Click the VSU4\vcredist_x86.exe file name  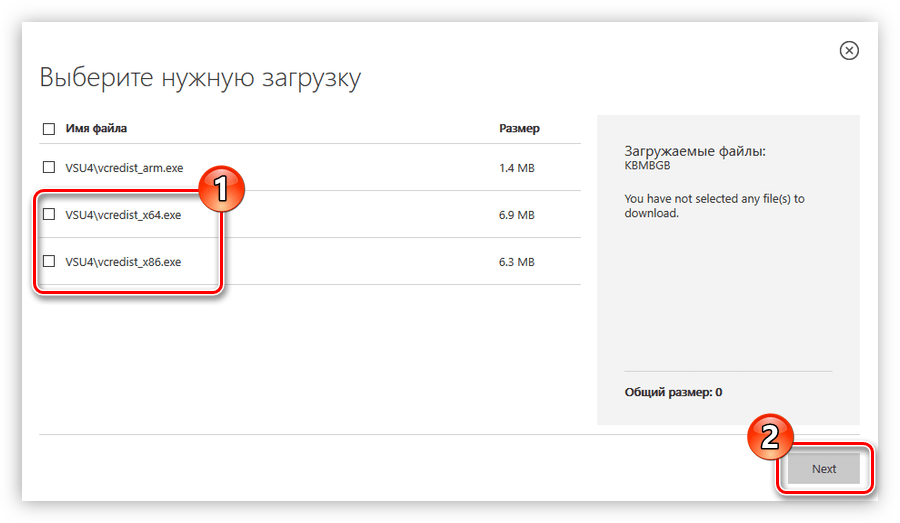[123, 262]
